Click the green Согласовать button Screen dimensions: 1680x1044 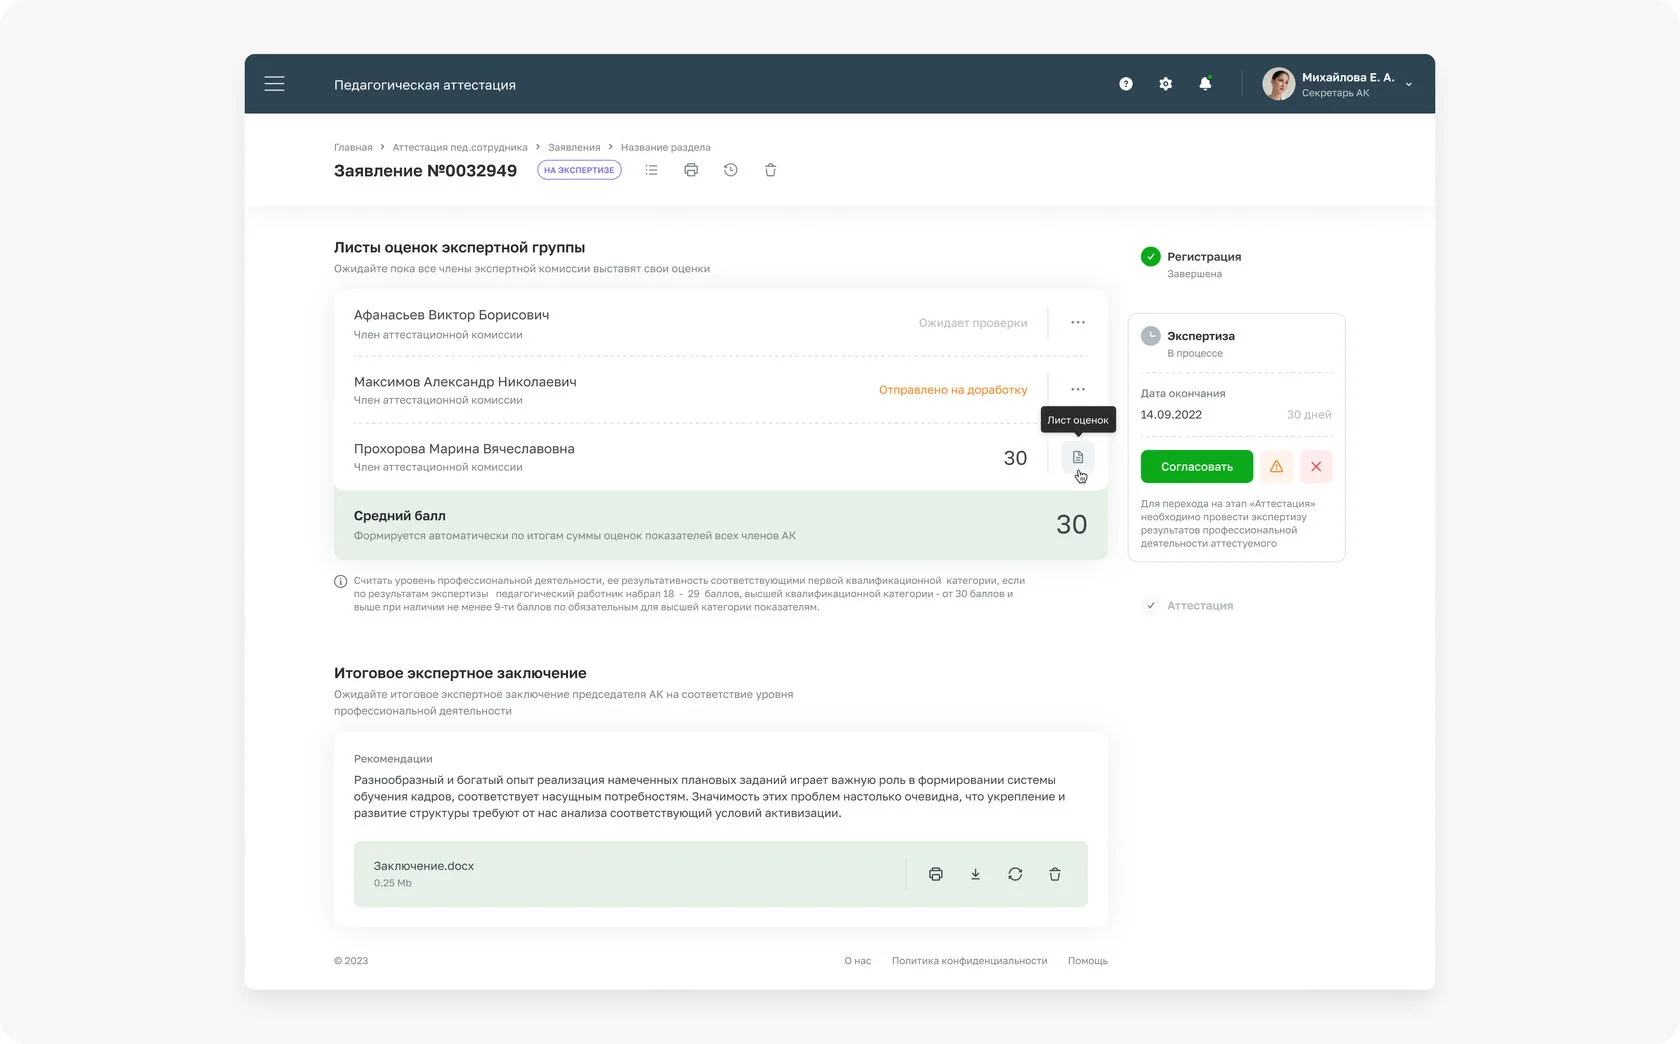click(1197, 467)
